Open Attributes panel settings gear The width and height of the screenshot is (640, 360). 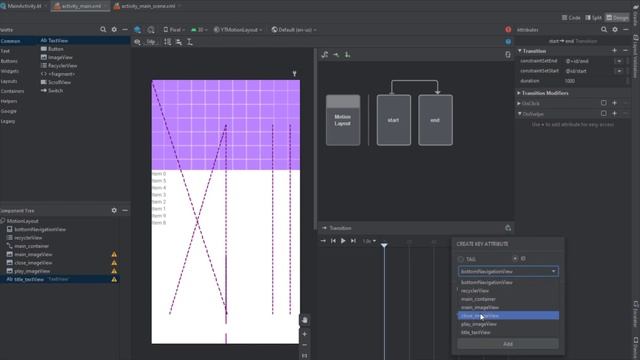coord(615,29)
